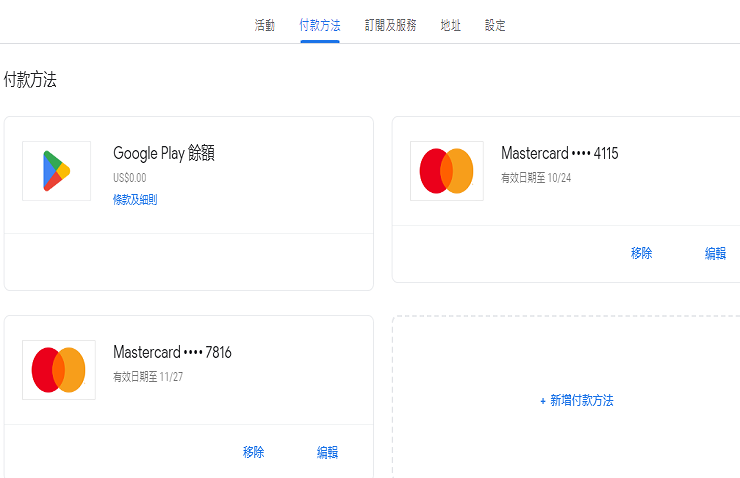Click the Google Play 餘額 title
The image size is (740, 478).
(164, 153)
